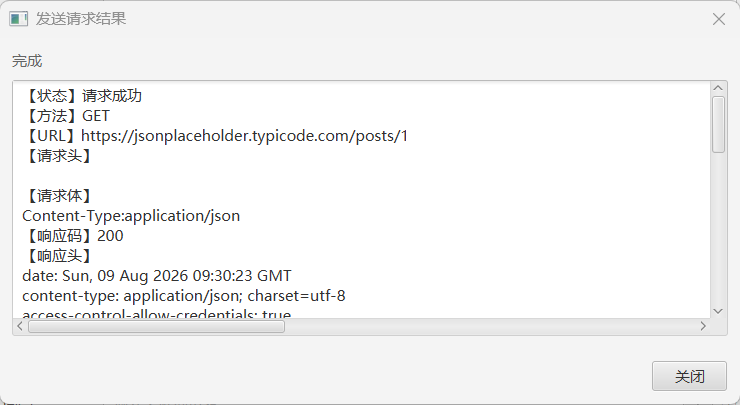Click the vertical scrollbar up arrow
This screenshot has width=740, height=405.
click(x=718, y=88)
